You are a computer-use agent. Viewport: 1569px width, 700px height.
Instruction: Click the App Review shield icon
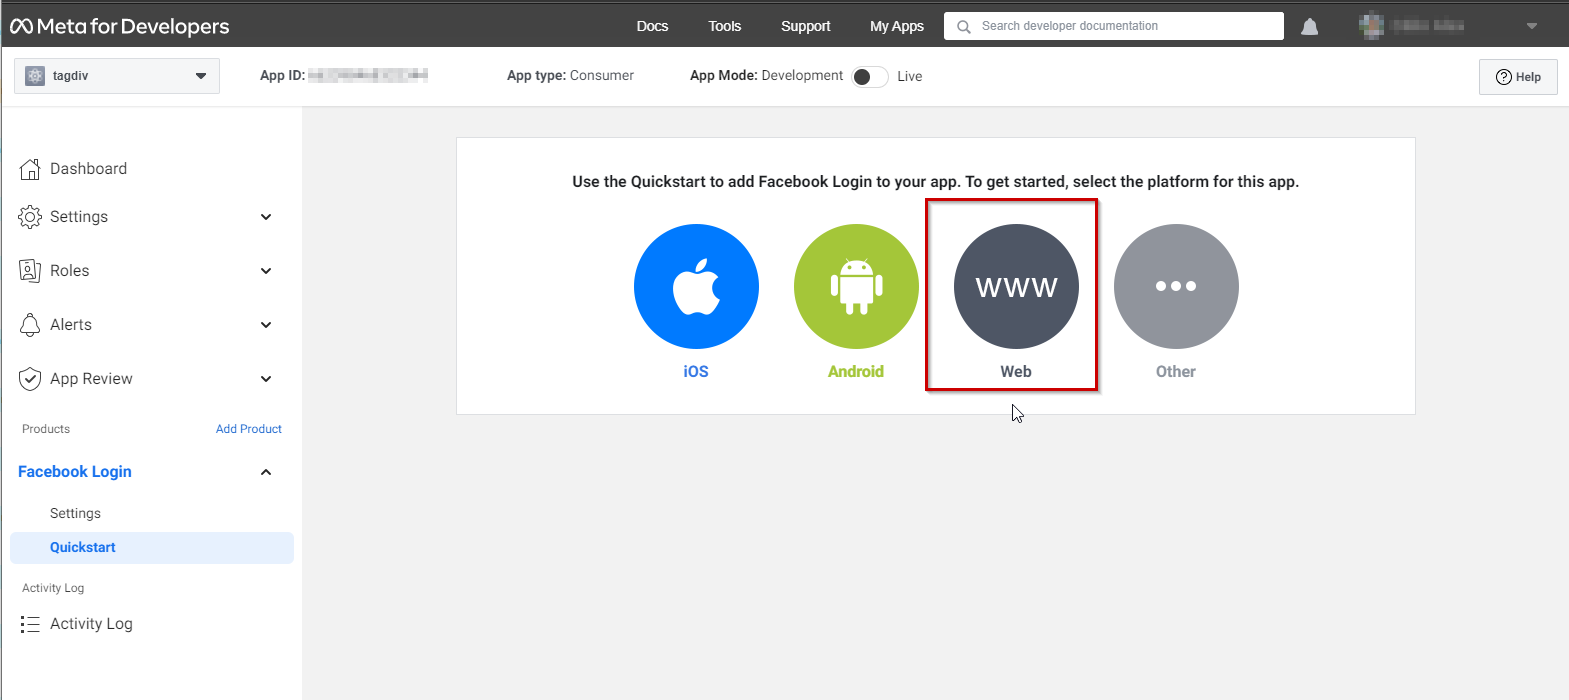click(x=30, y=379)
